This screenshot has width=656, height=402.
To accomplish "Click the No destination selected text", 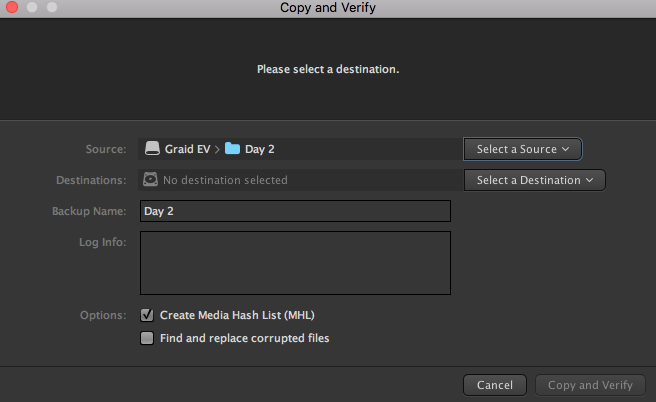I will pyautogui.click(x=225, y=180).
